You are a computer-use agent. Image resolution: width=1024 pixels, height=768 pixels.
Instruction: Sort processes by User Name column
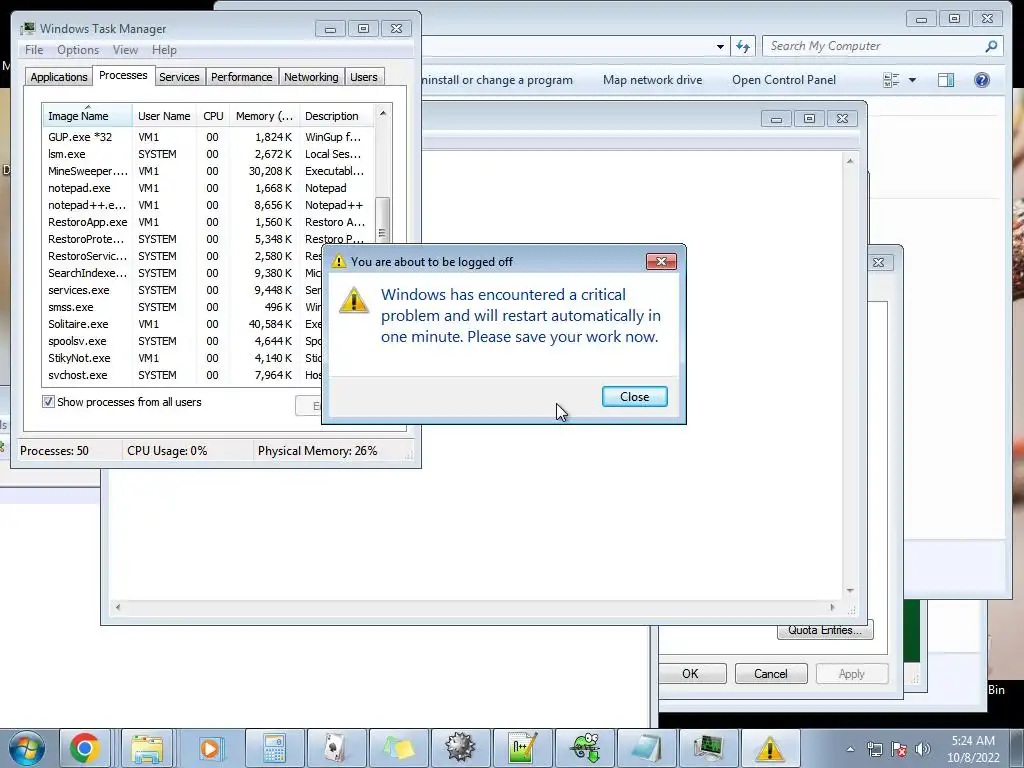[164, 116]
